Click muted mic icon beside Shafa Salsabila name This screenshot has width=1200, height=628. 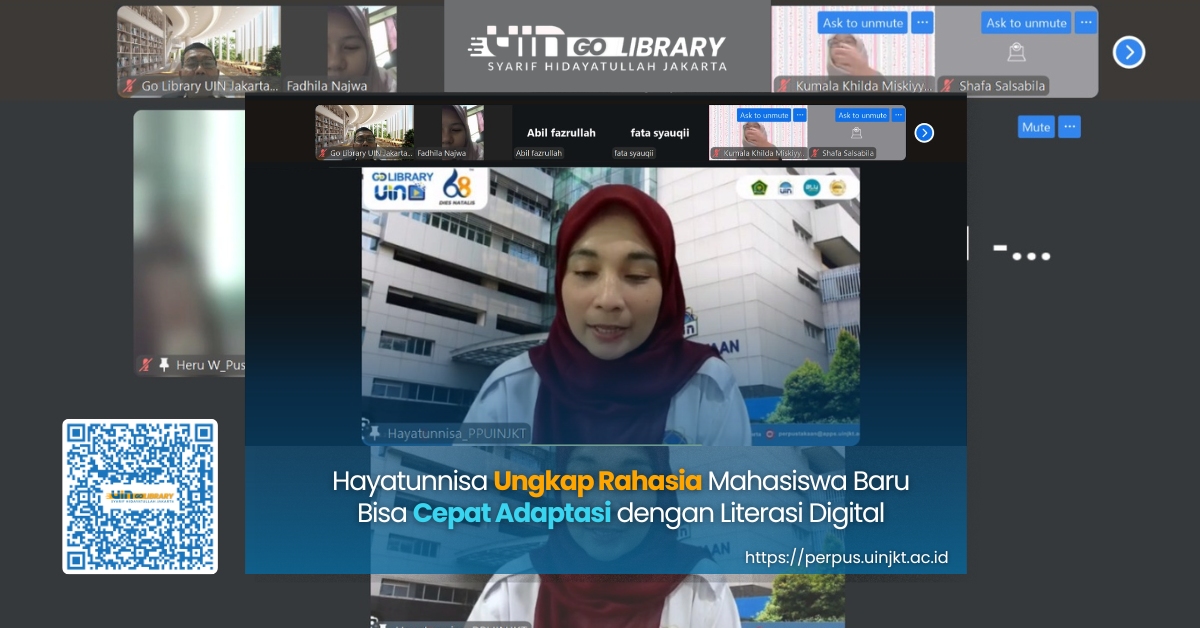pos(946,87)
